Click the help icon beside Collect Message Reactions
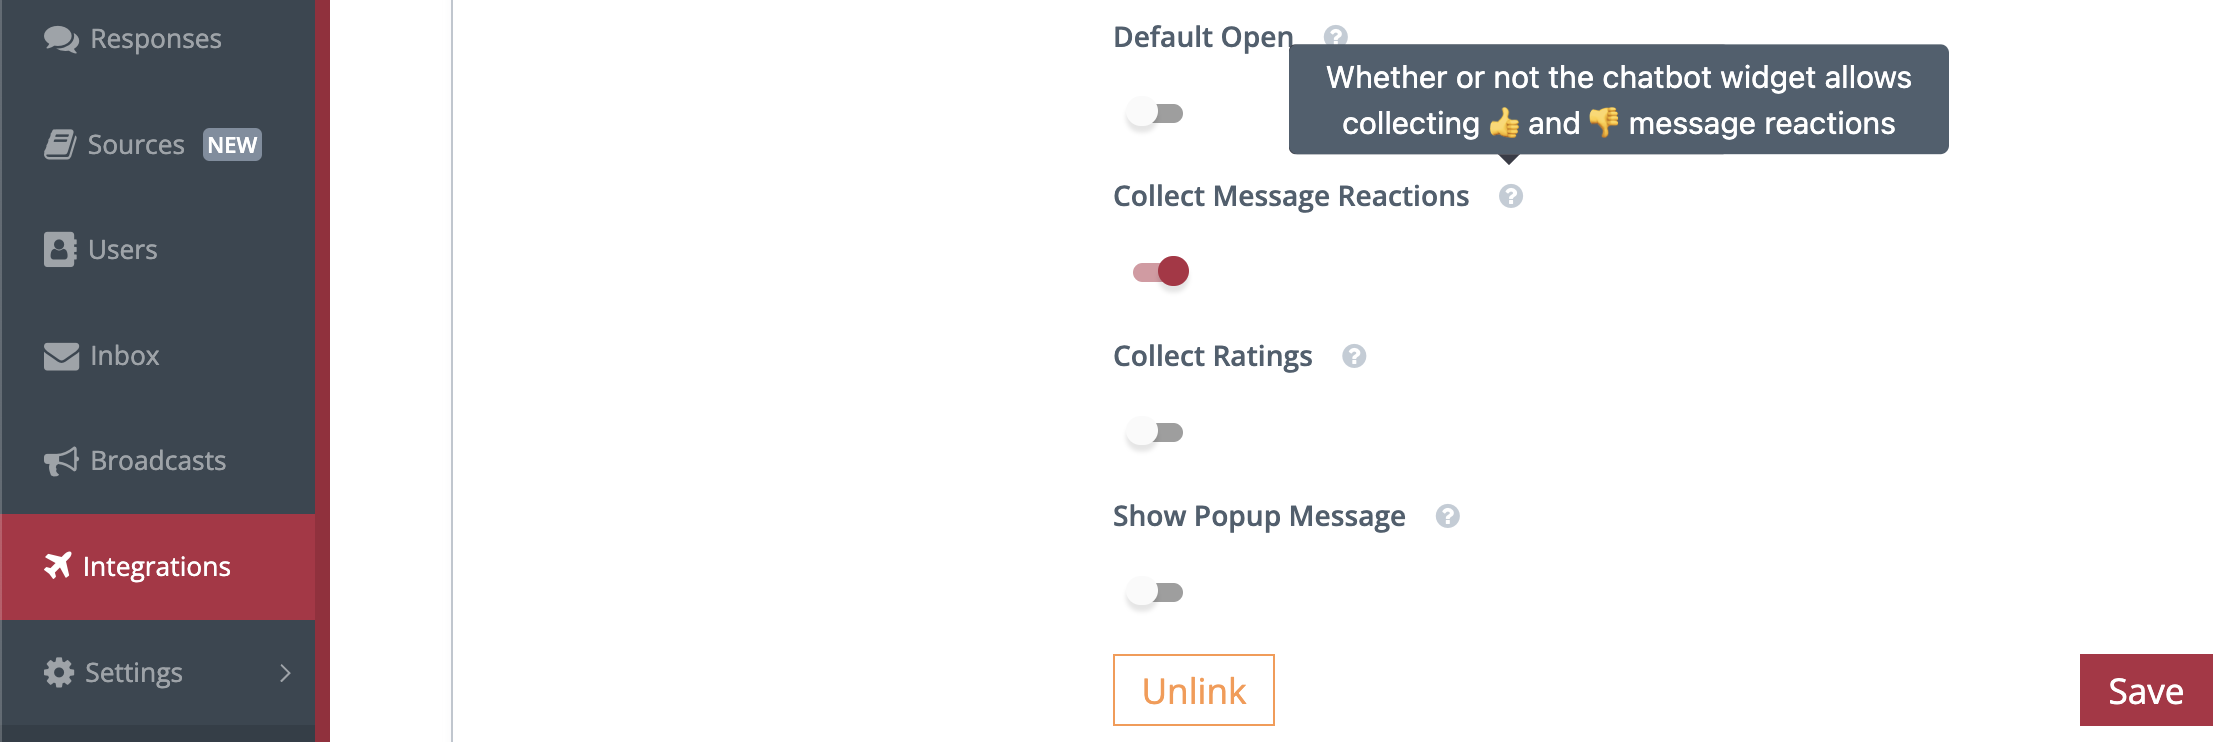Viewport: 2226px width, 742px height. [x=1510, y=196]
